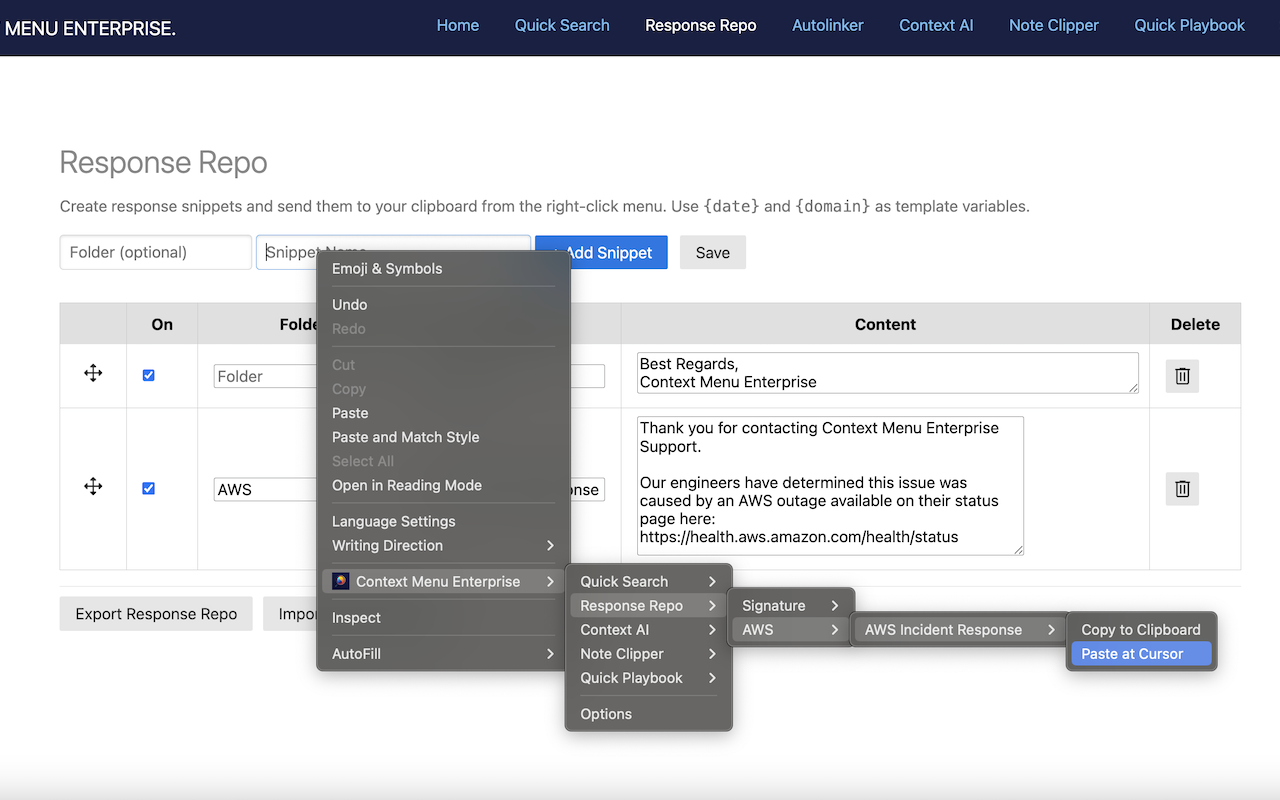Delete the AWS snippet via the trash icon

[x=1182, y=489]
